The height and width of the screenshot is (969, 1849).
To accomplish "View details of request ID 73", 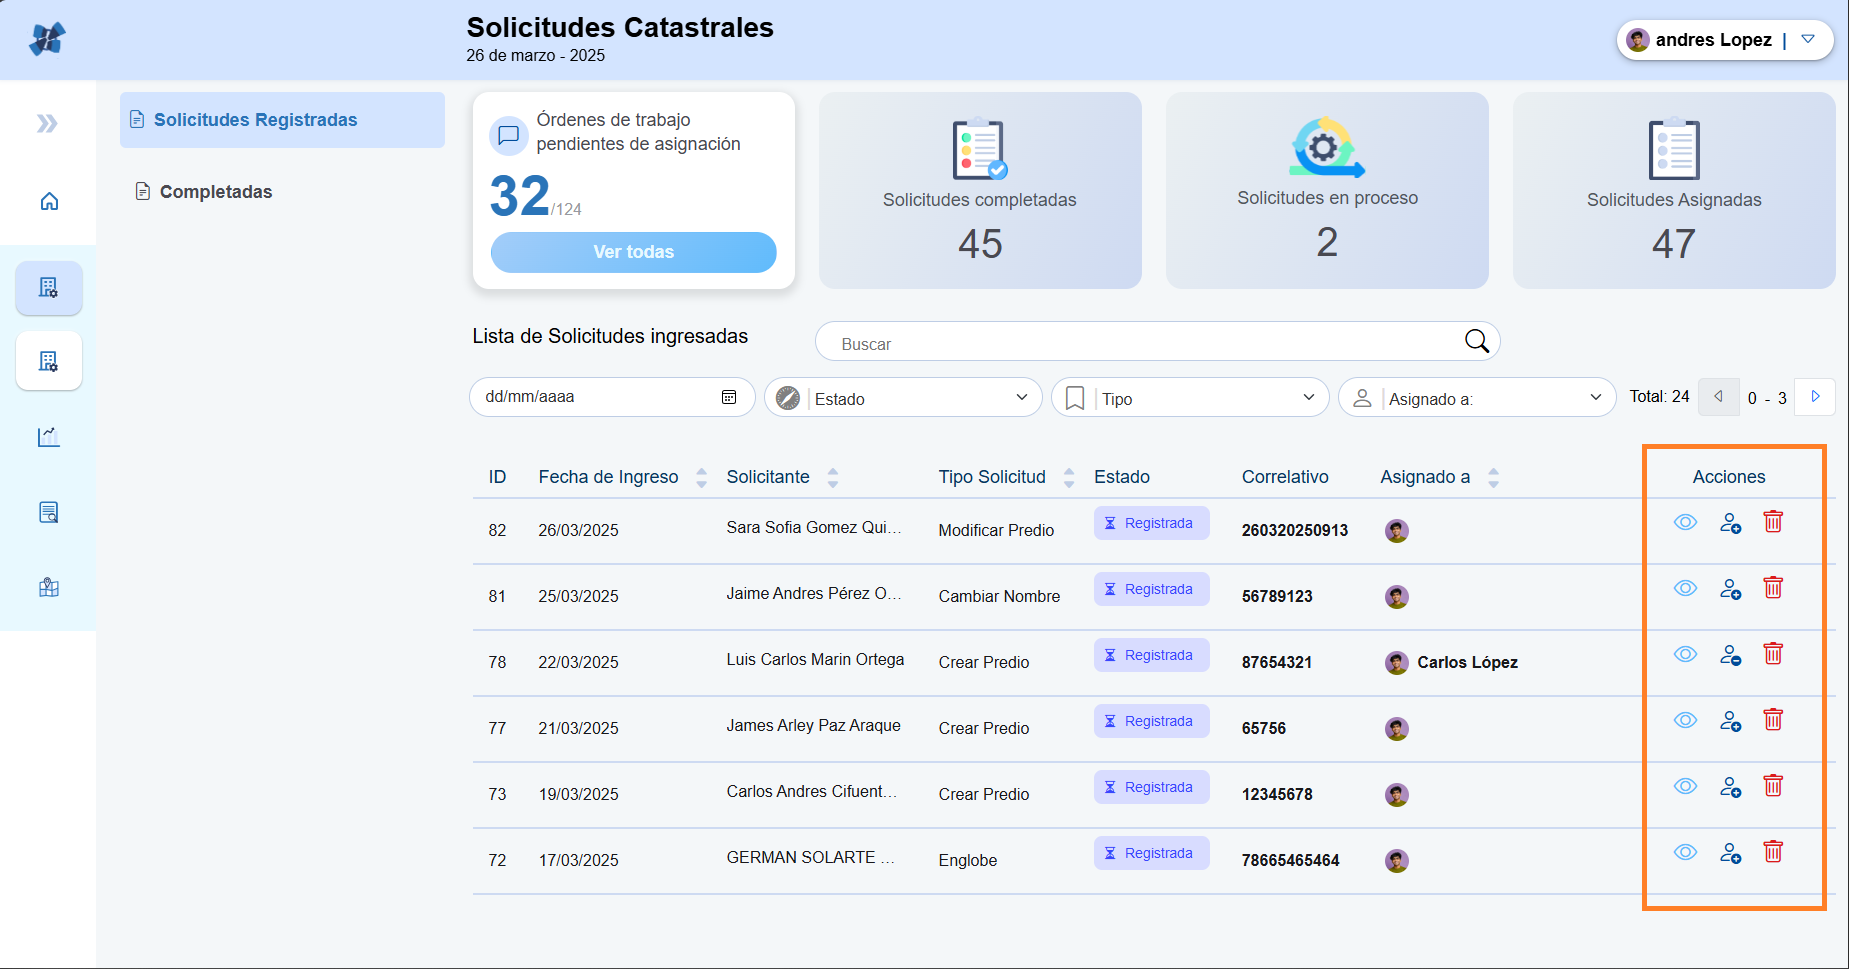I will (1685, 786).
